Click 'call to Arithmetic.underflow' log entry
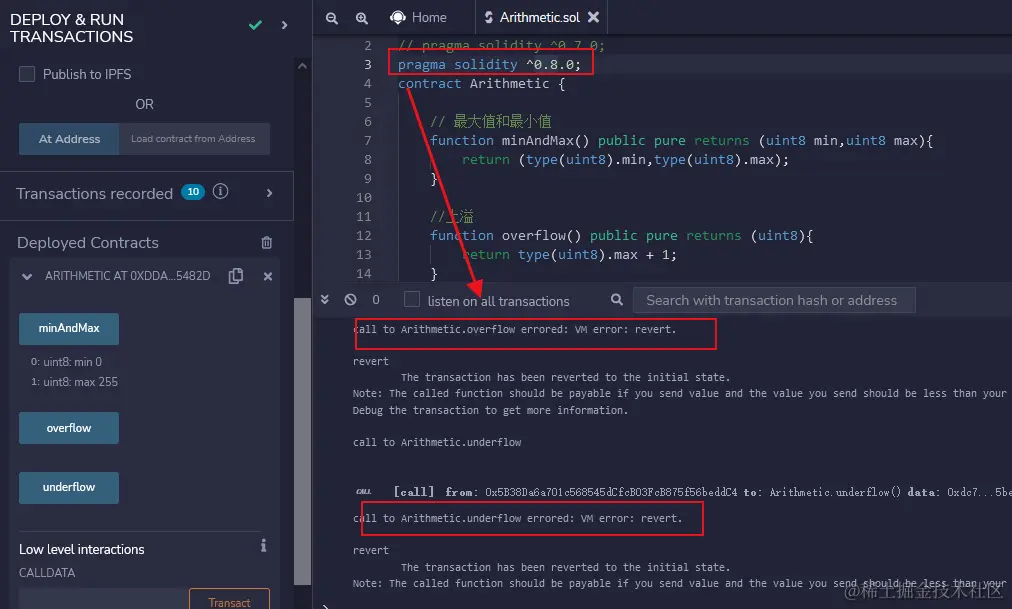 [x=437, y=443]
